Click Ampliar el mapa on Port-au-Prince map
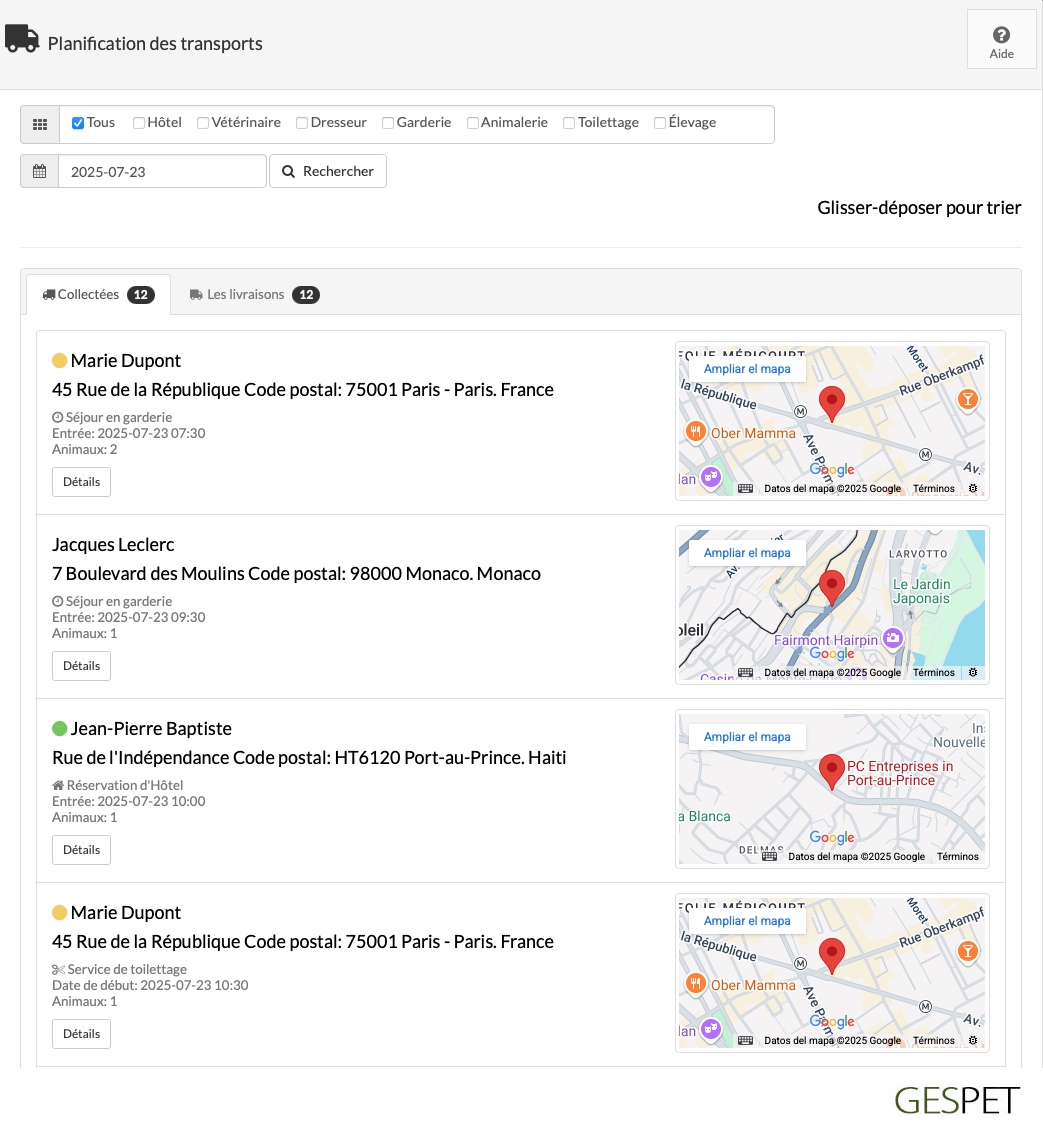 coord(747,737)
